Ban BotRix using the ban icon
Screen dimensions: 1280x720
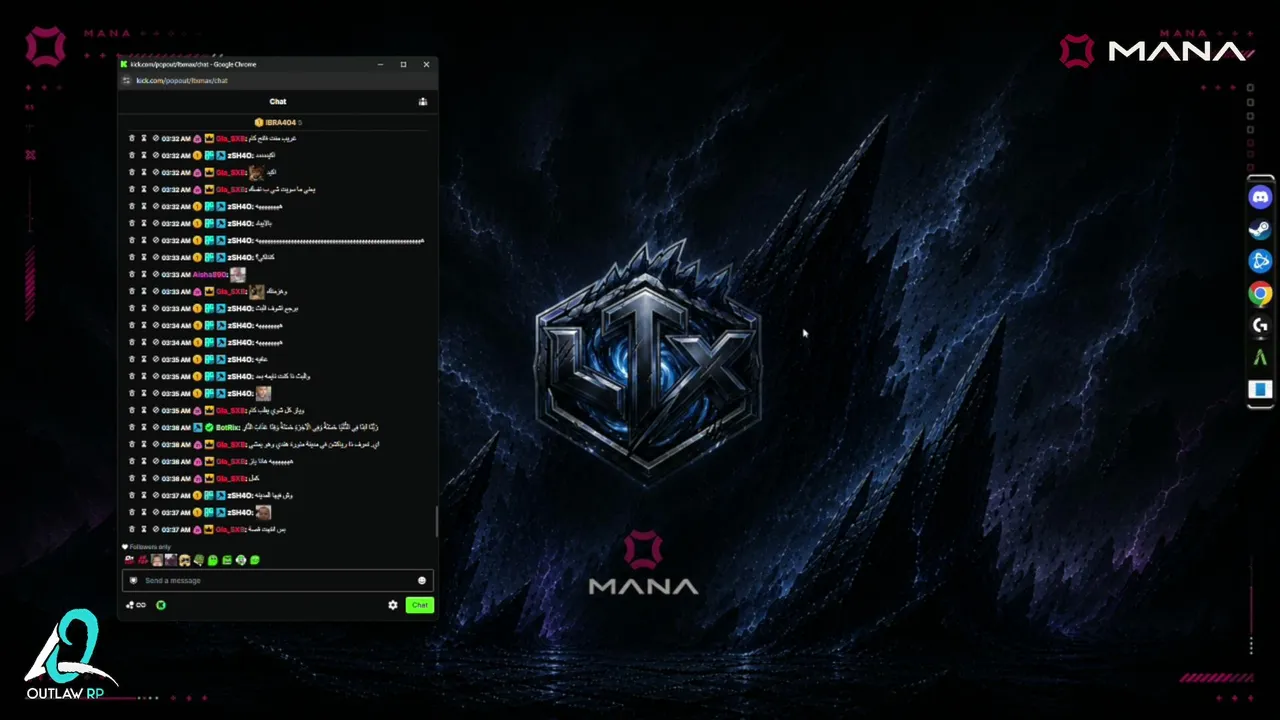156,427
